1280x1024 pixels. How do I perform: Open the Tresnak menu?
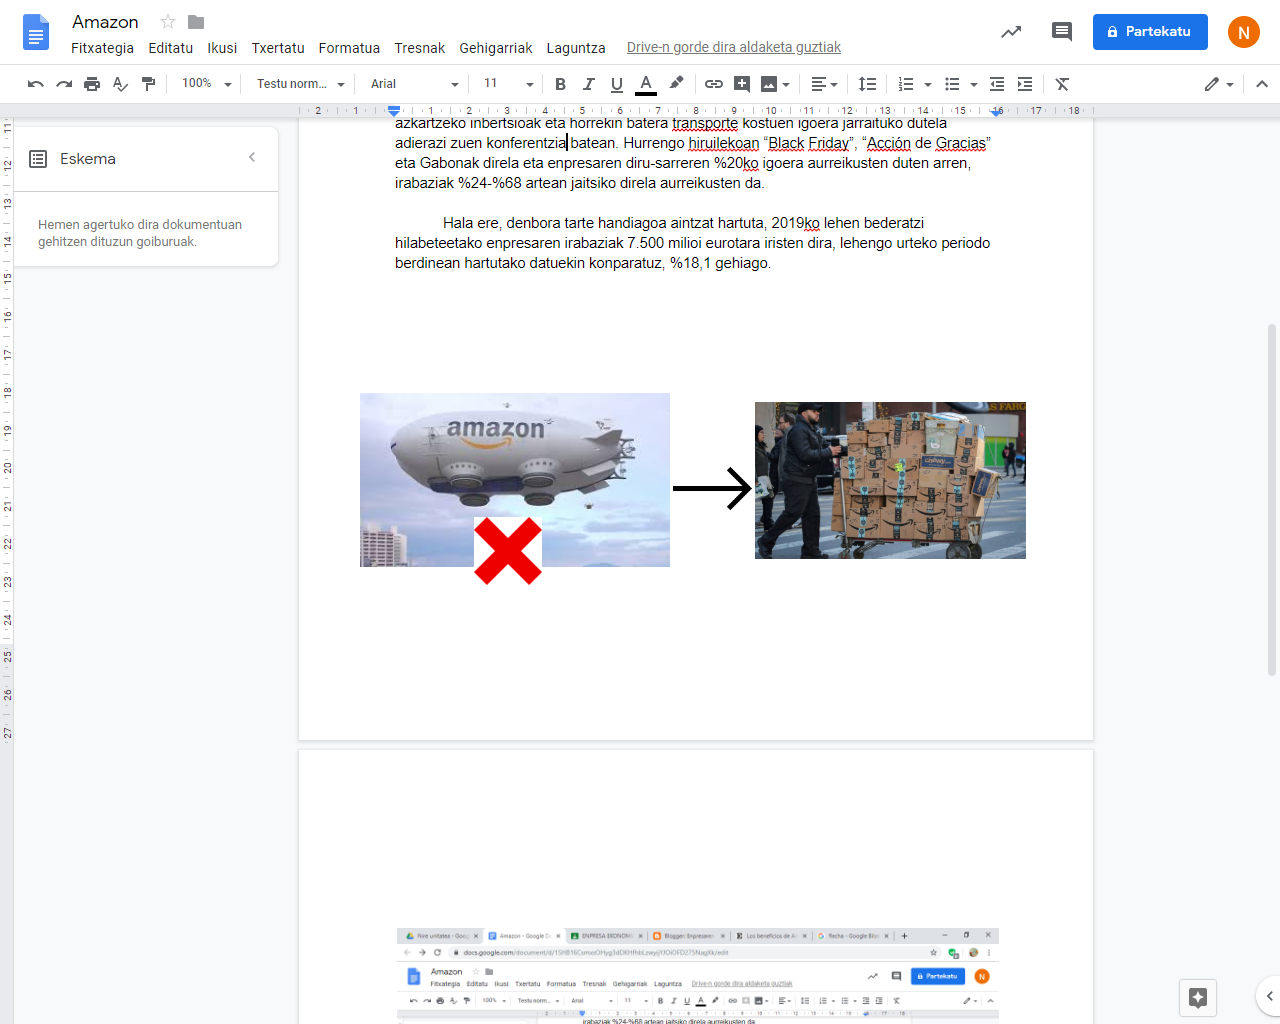420,48
